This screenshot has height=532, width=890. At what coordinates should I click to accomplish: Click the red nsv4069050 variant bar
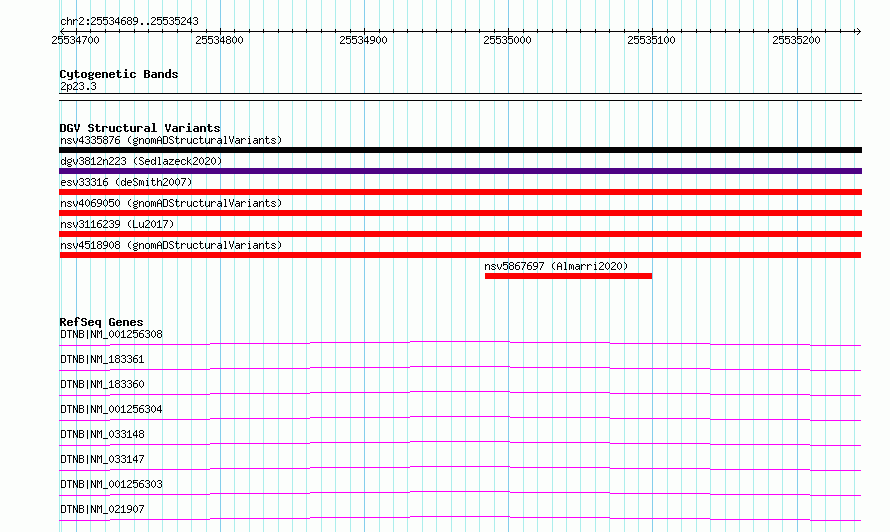[460, 213]
